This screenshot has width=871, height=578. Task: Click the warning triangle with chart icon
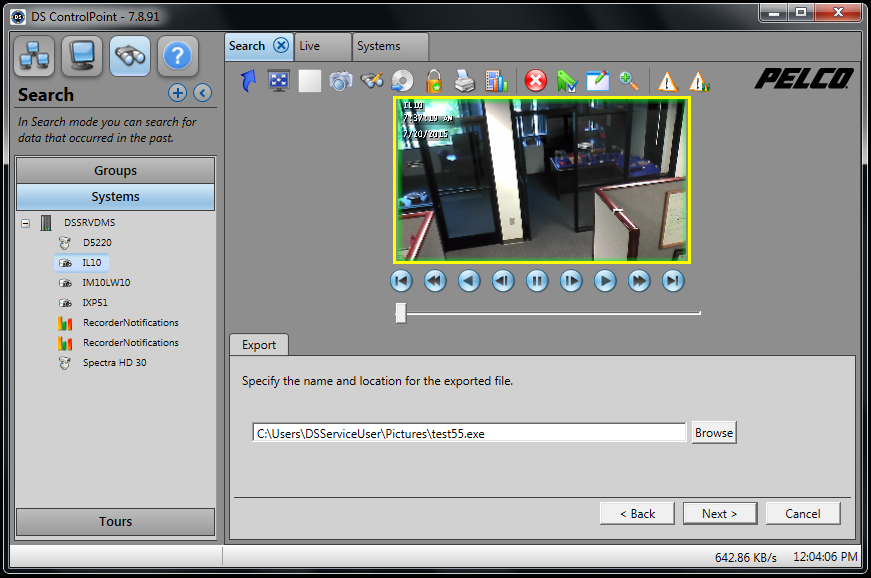point(699,82)
